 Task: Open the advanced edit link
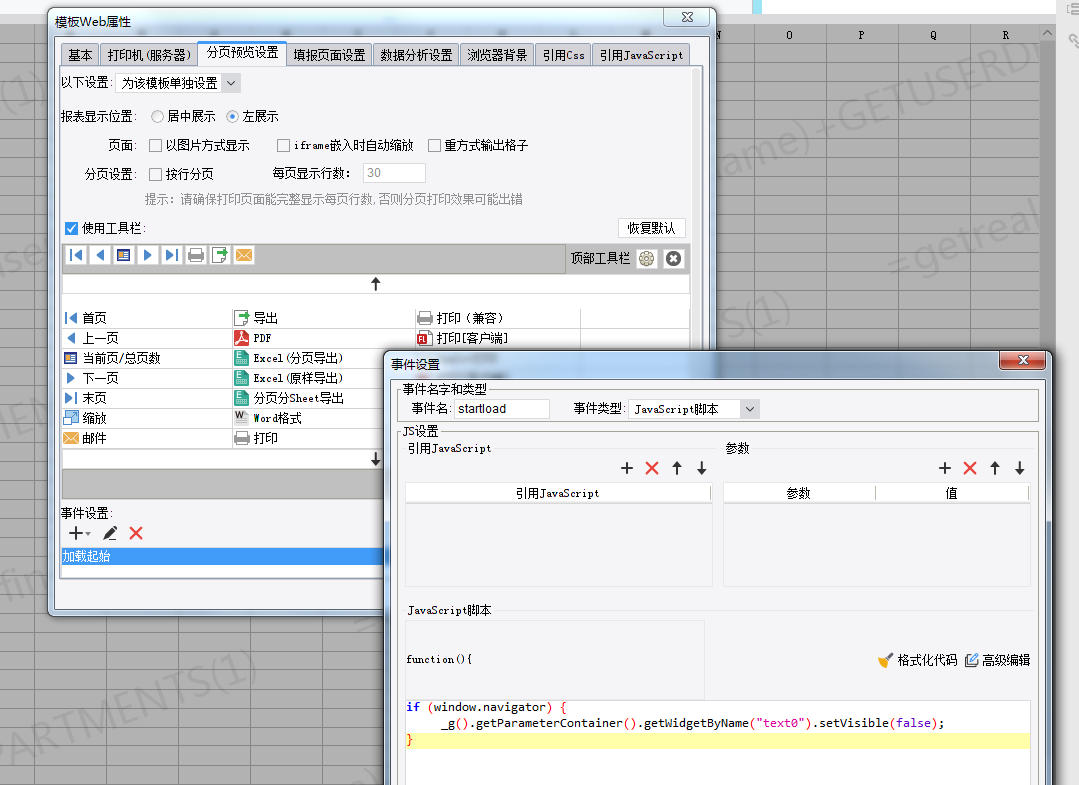[x=998, y=660]
